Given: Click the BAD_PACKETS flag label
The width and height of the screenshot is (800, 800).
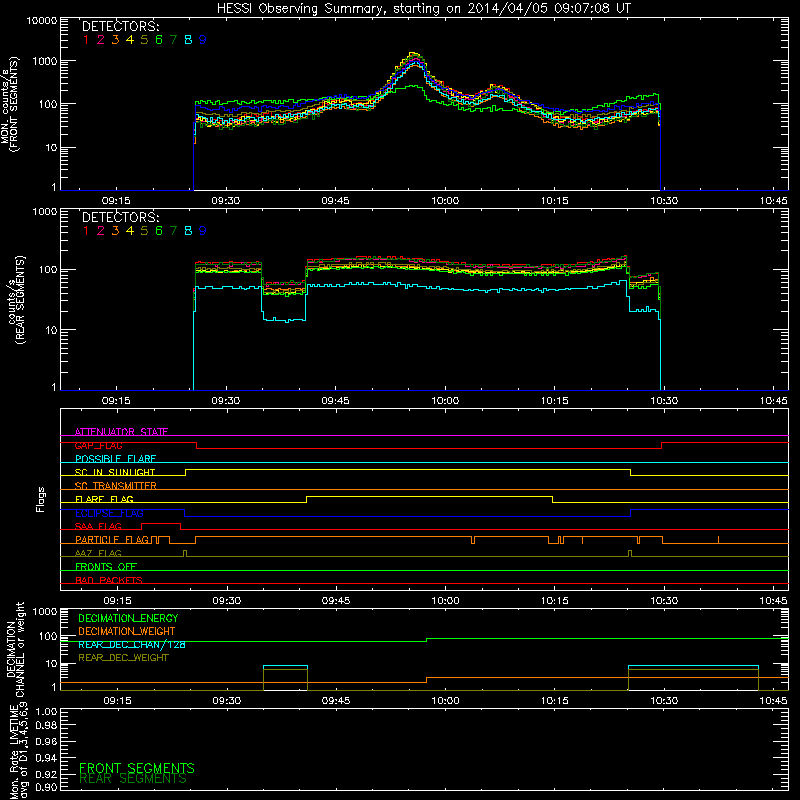Looking at the screenshot, I should pos(109,580).
